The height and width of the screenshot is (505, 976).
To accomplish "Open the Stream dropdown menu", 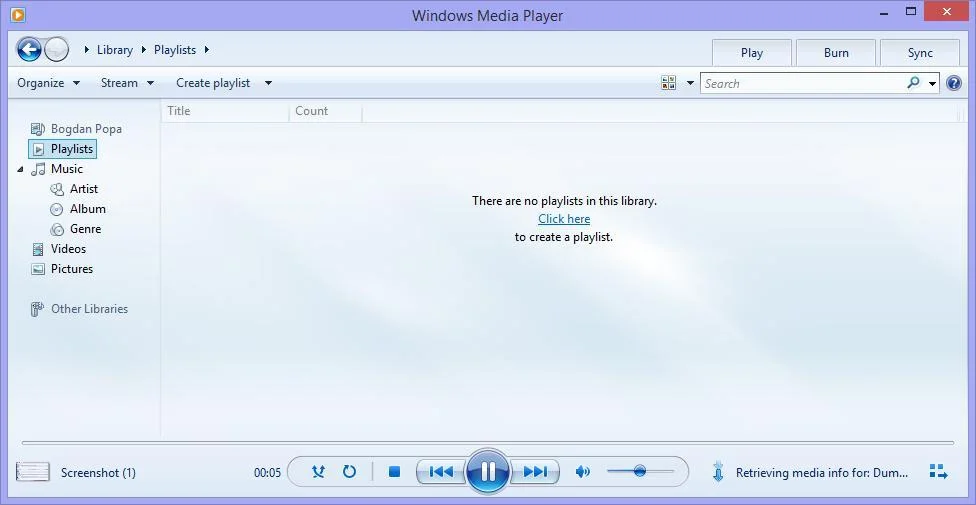I will (x=128, y=83).
